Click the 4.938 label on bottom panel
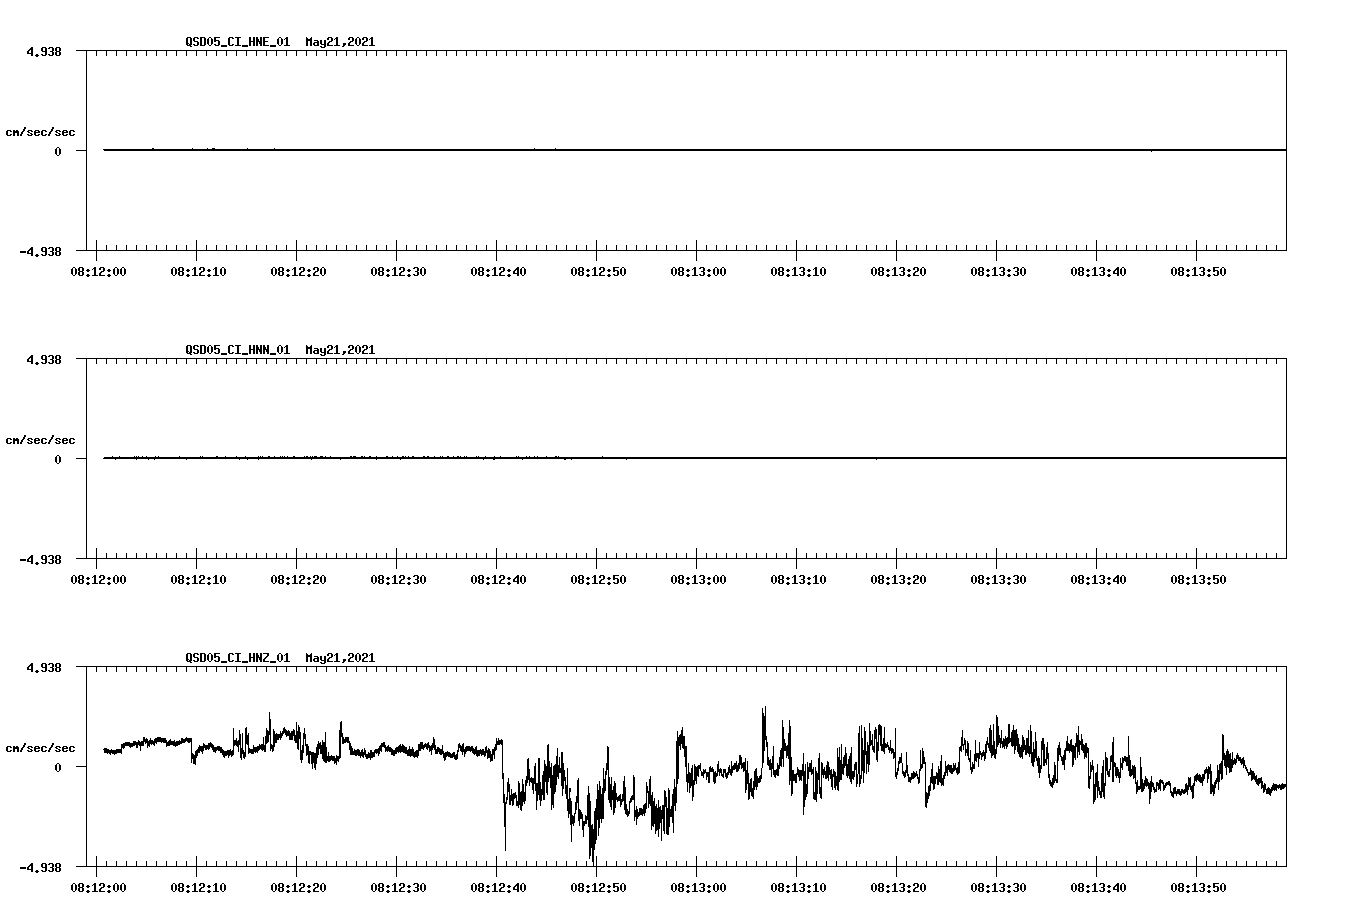 (44, 666)
